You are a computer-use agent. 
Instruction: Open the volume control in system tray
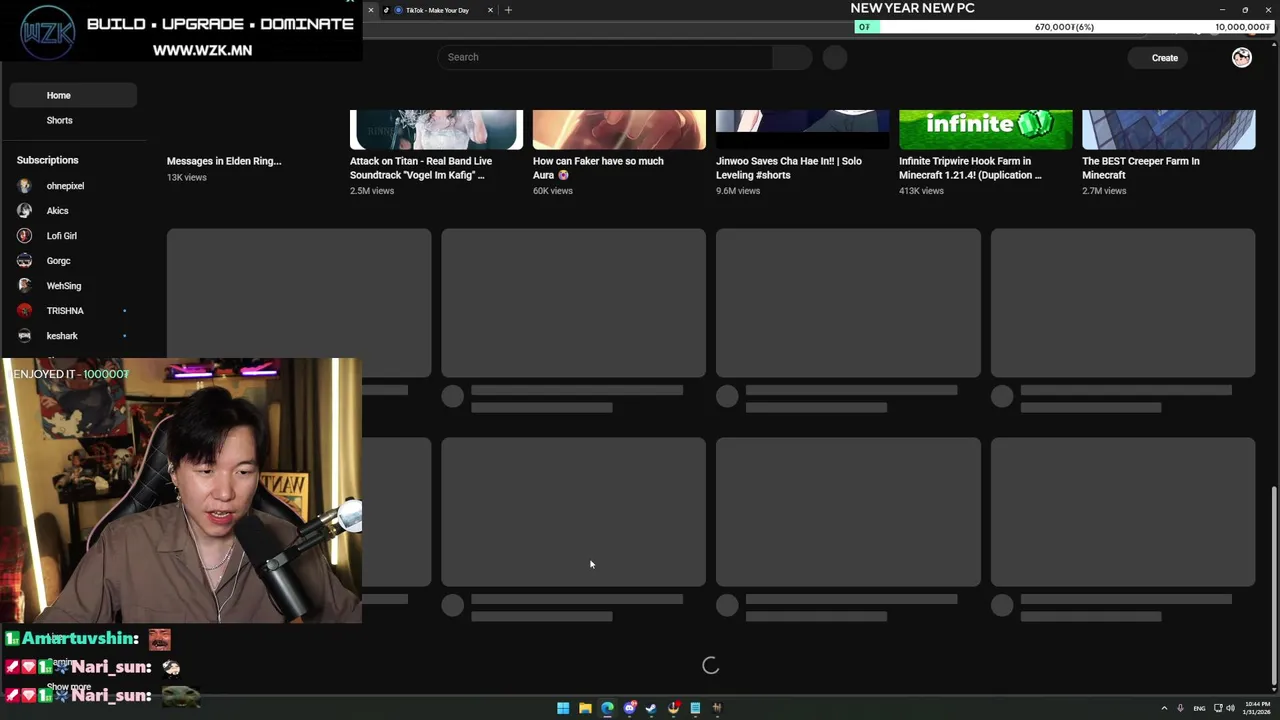click(1230, 708)
